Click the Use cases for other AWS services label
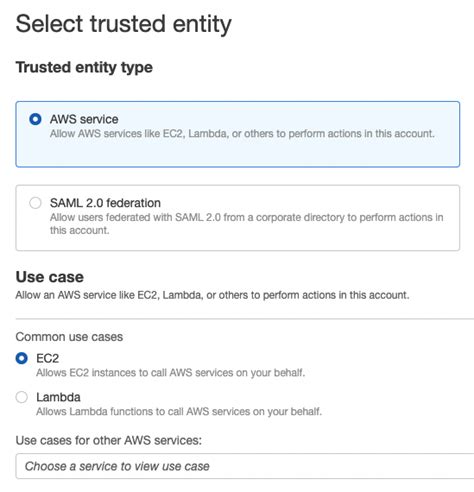The image size is (474, 492). [109, 440]
